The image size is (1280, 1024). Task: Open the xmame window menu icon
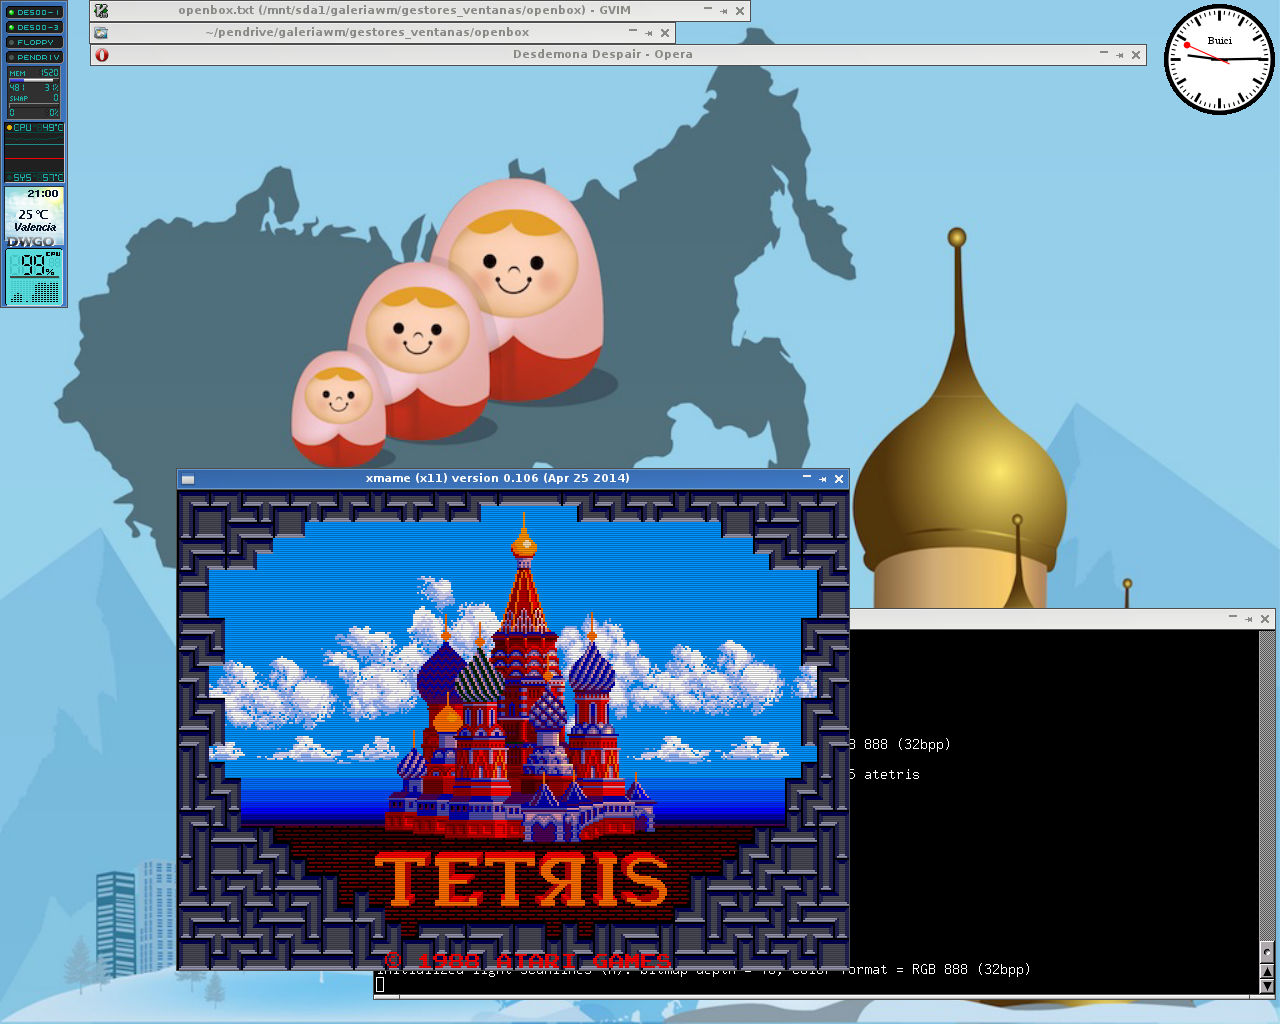188,479
